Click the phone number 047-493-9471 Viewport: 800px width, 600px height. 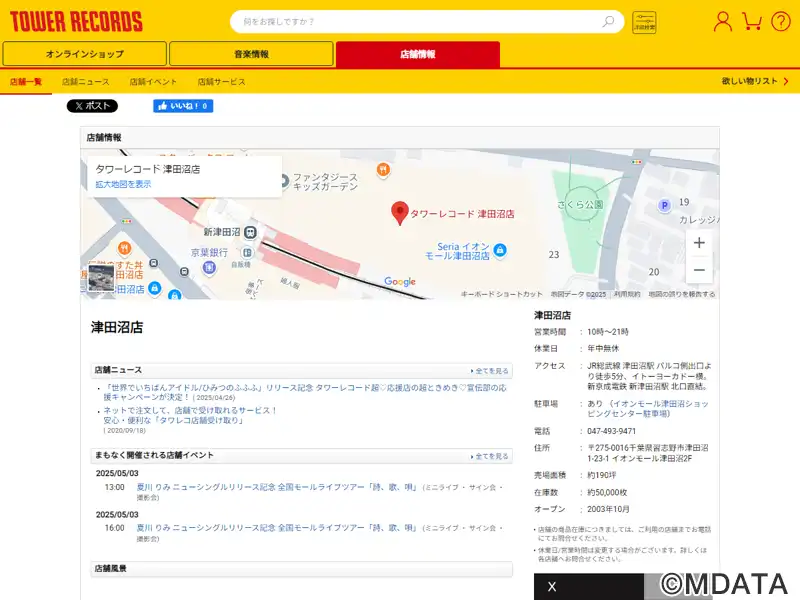611,431
